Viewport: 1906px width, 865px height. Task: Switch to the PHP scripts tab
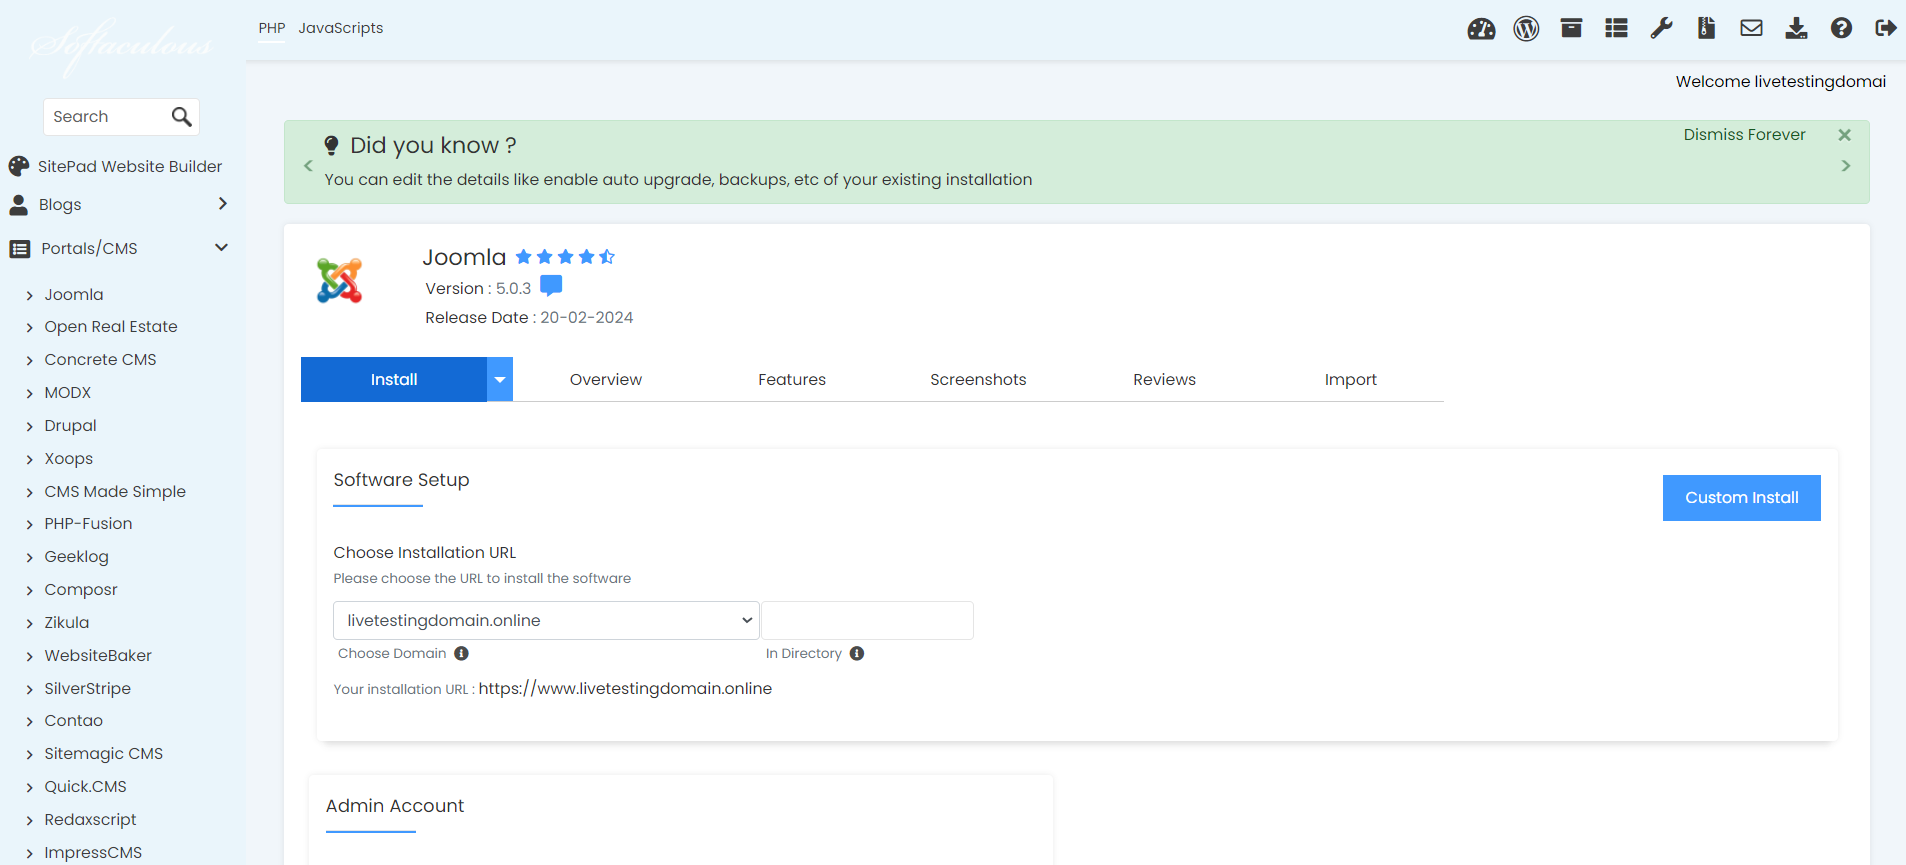point(272,28)
